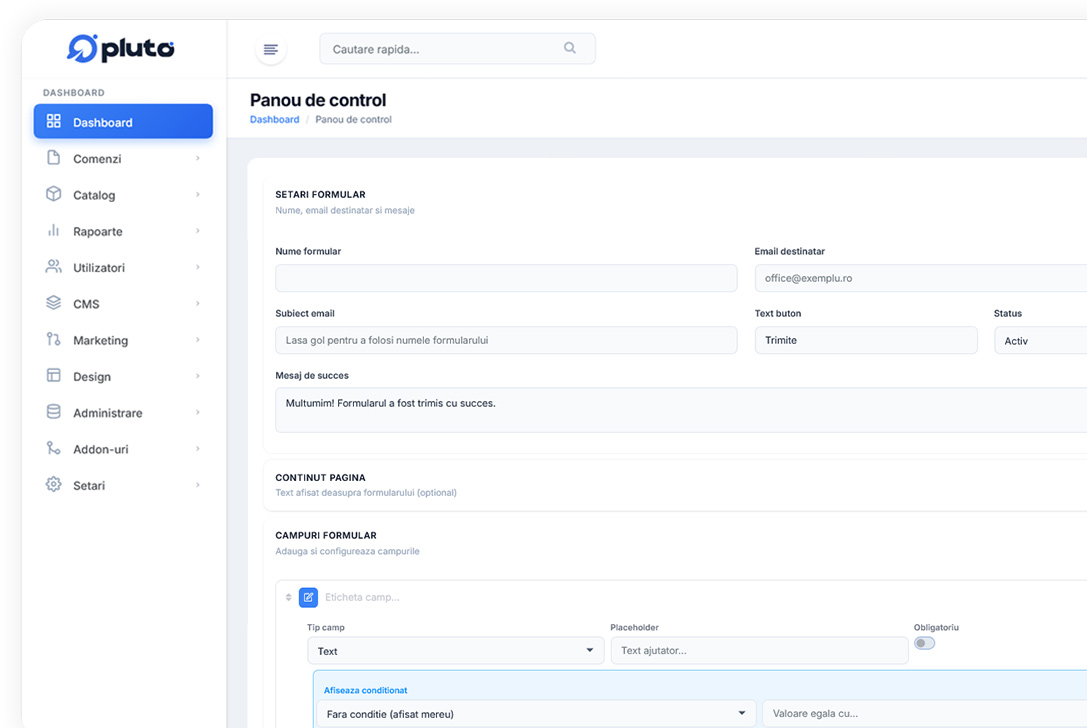
Task: Click the CMS layers icon
Action: tap(53, 302)
